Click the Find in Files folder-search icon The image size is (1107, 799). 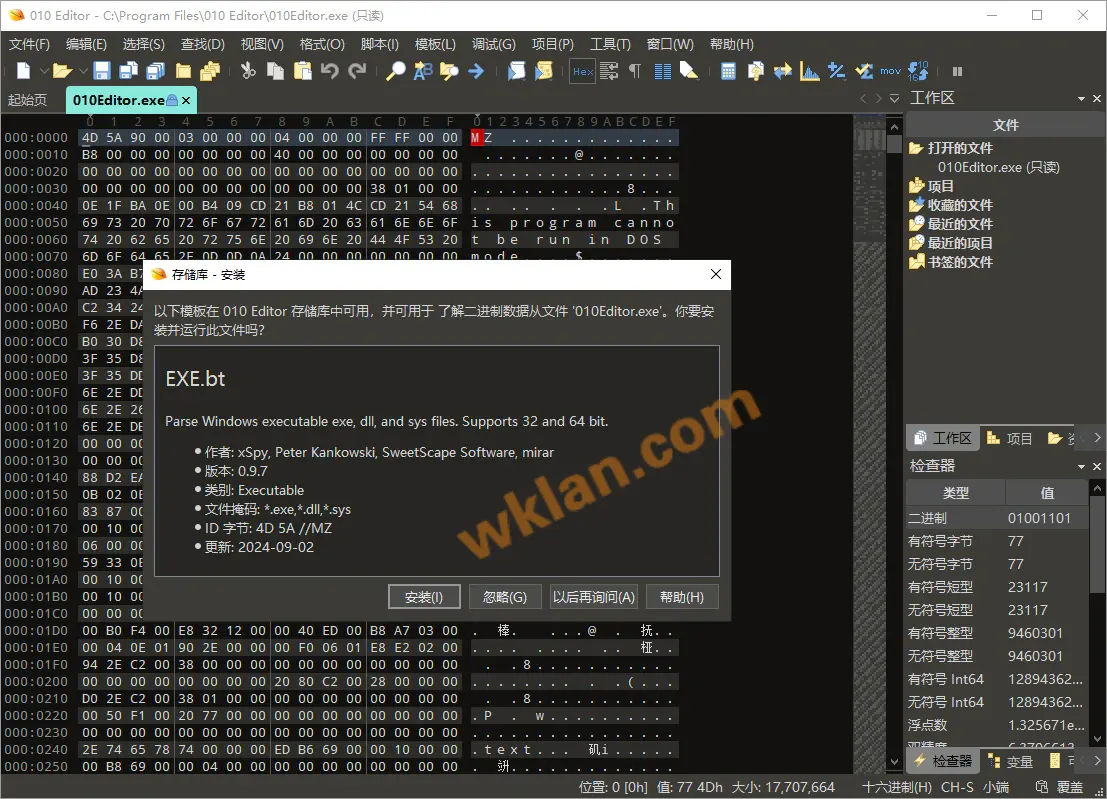449,71
